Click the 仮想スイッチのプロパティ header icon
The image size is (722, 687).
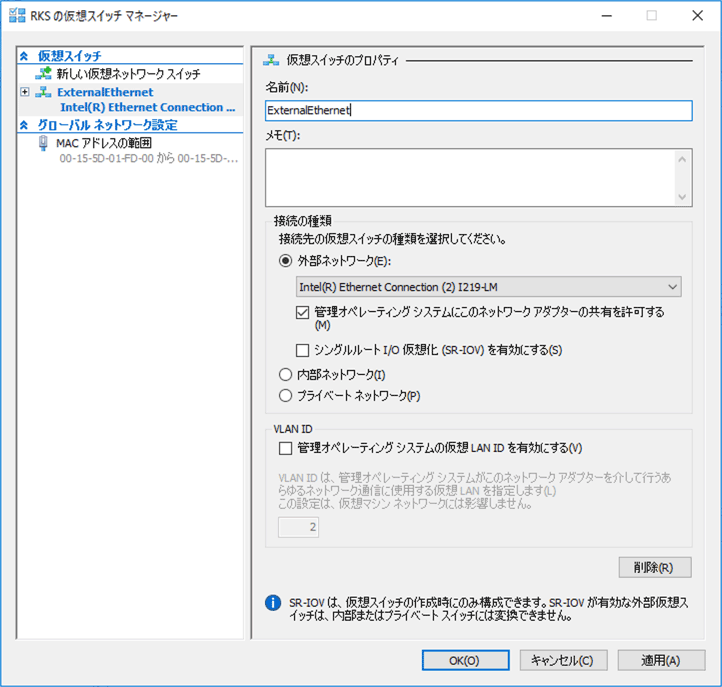[x=271, y=60]
